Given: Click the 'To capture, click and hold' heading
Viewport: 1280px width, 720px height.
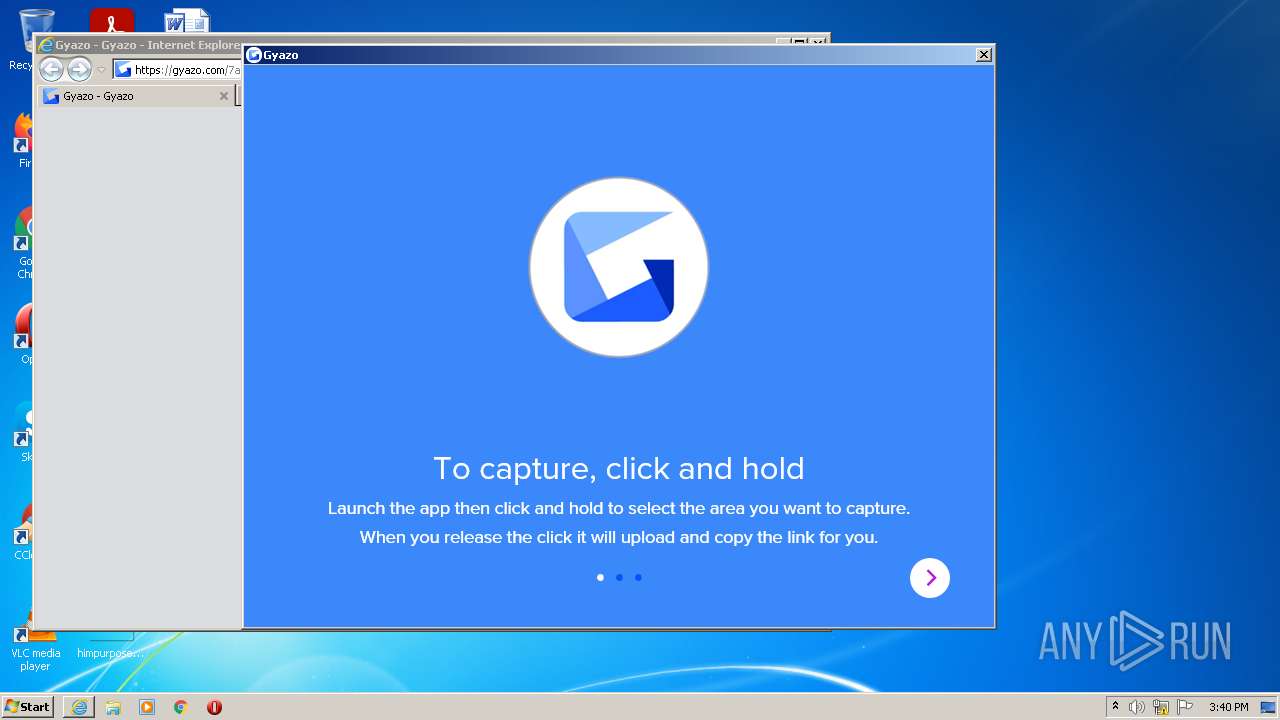Looking at the screenshot, I should [x=619, y=468].
